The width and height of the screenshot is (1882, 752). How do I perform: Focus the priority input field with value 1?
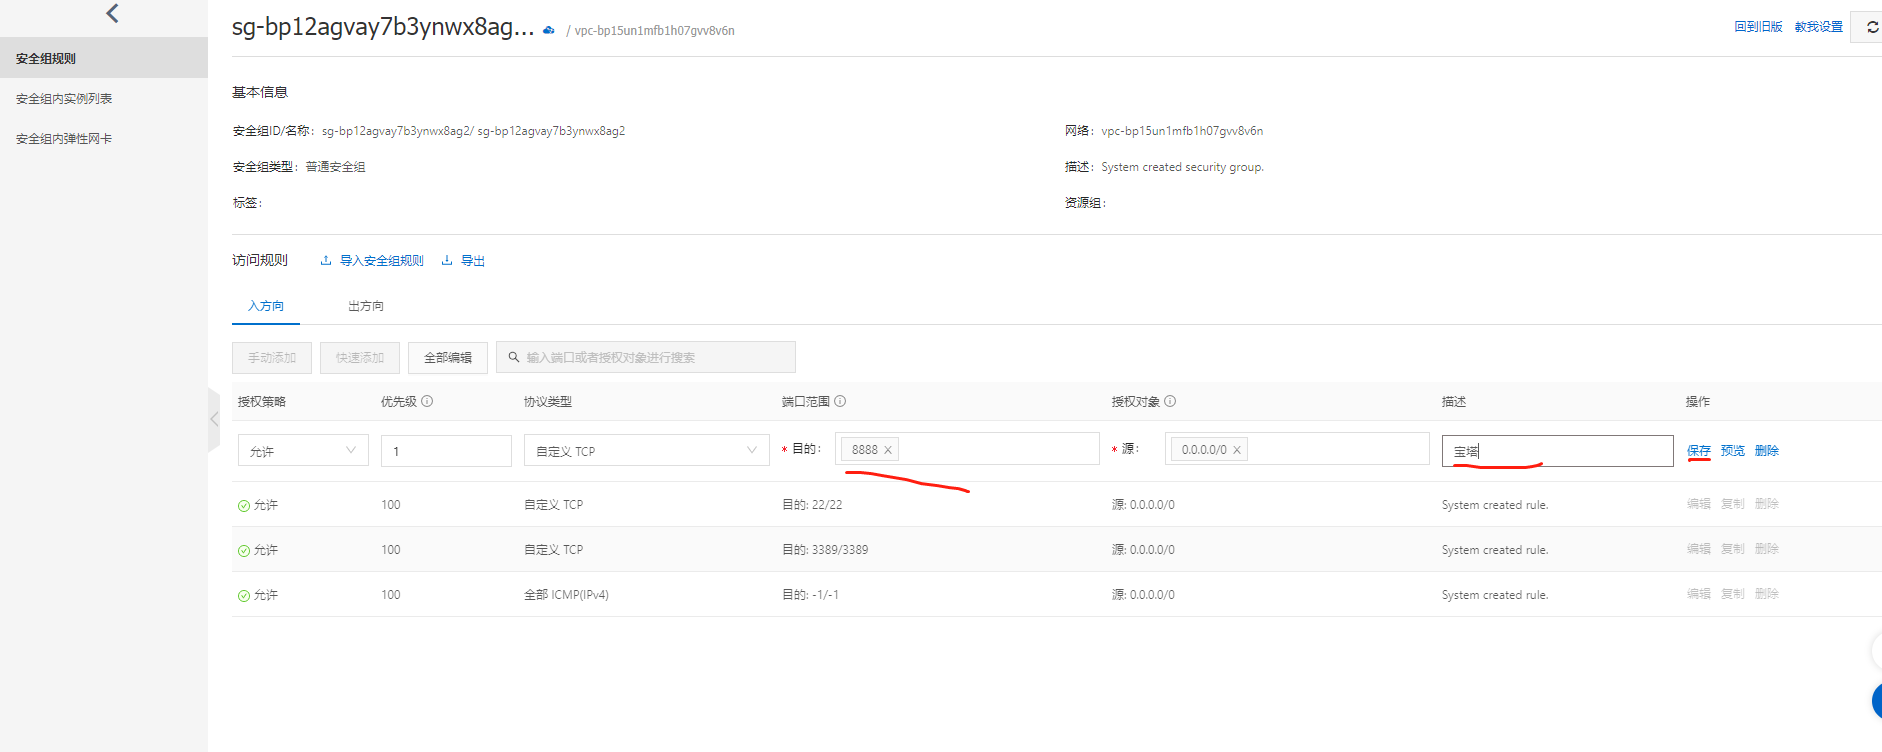pos(446,451)
